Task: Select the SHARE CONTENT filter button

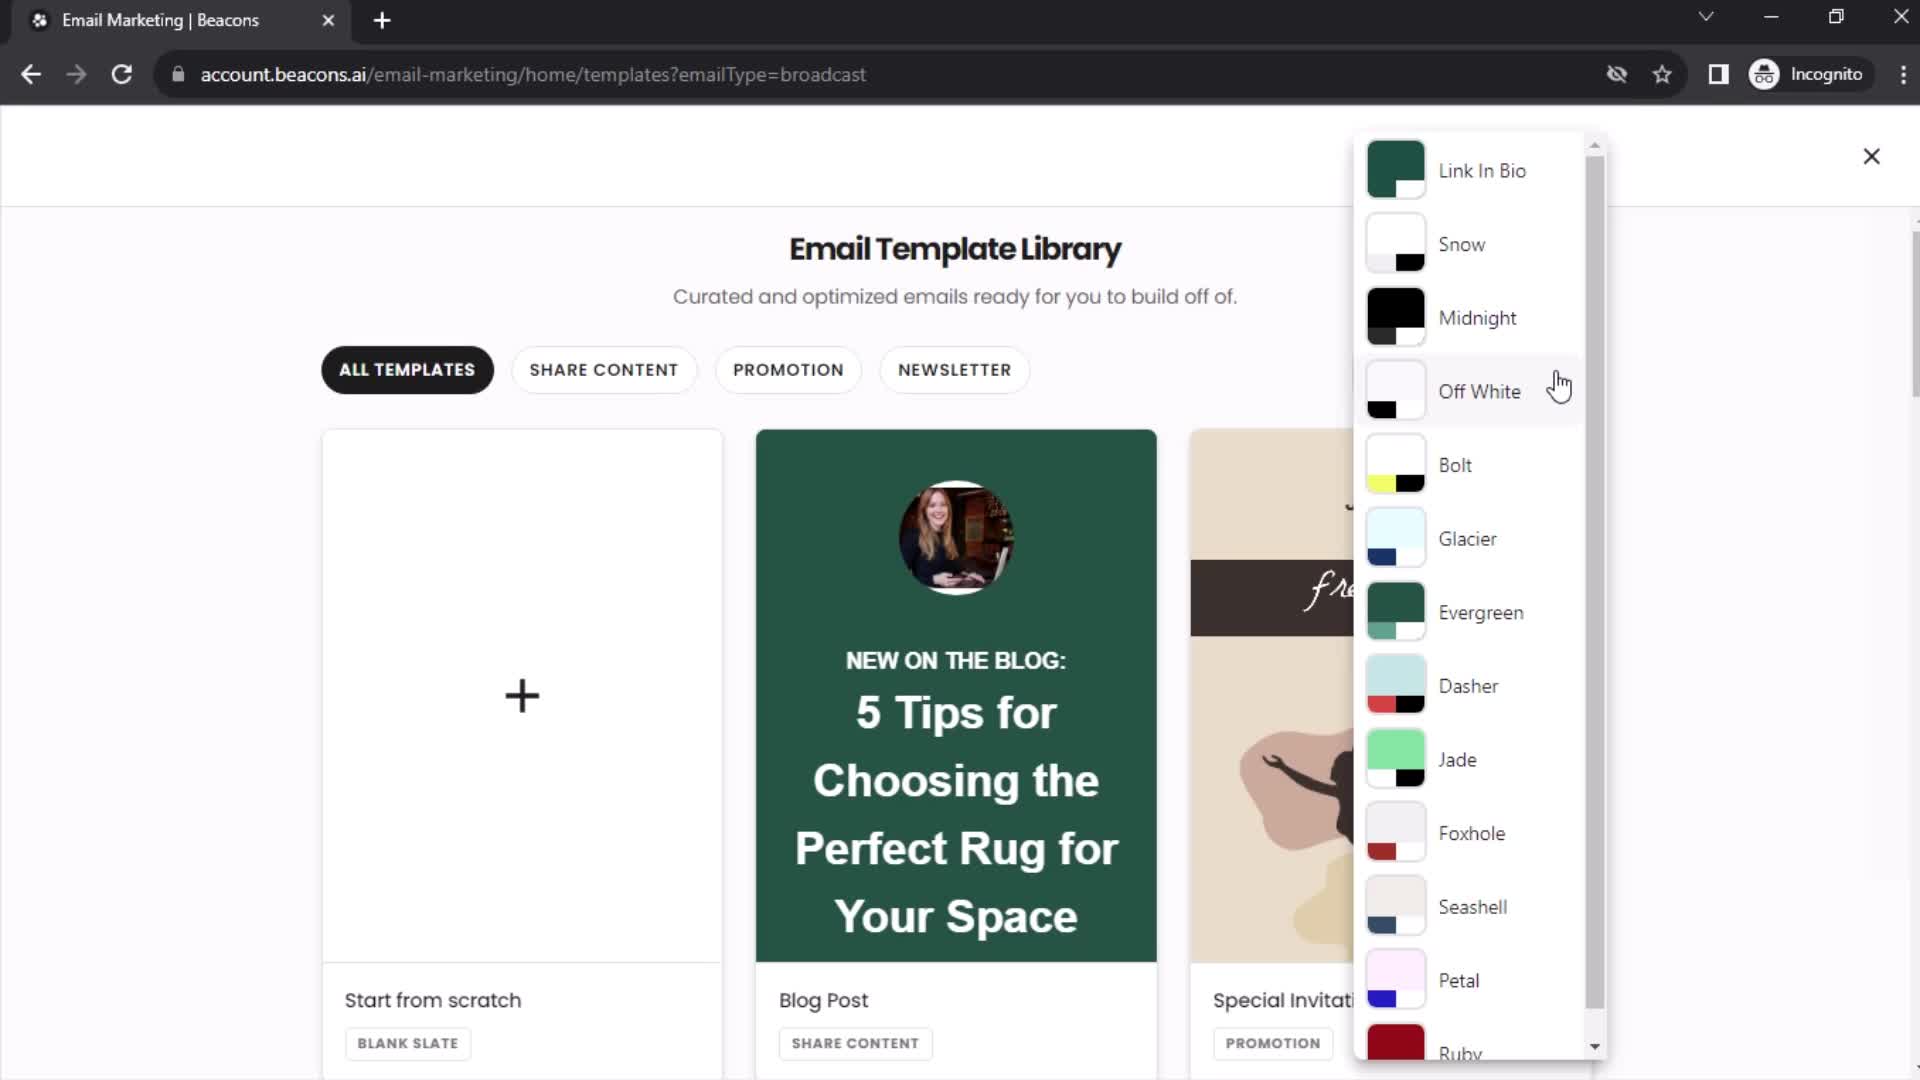Action: (x=605, y=369)
